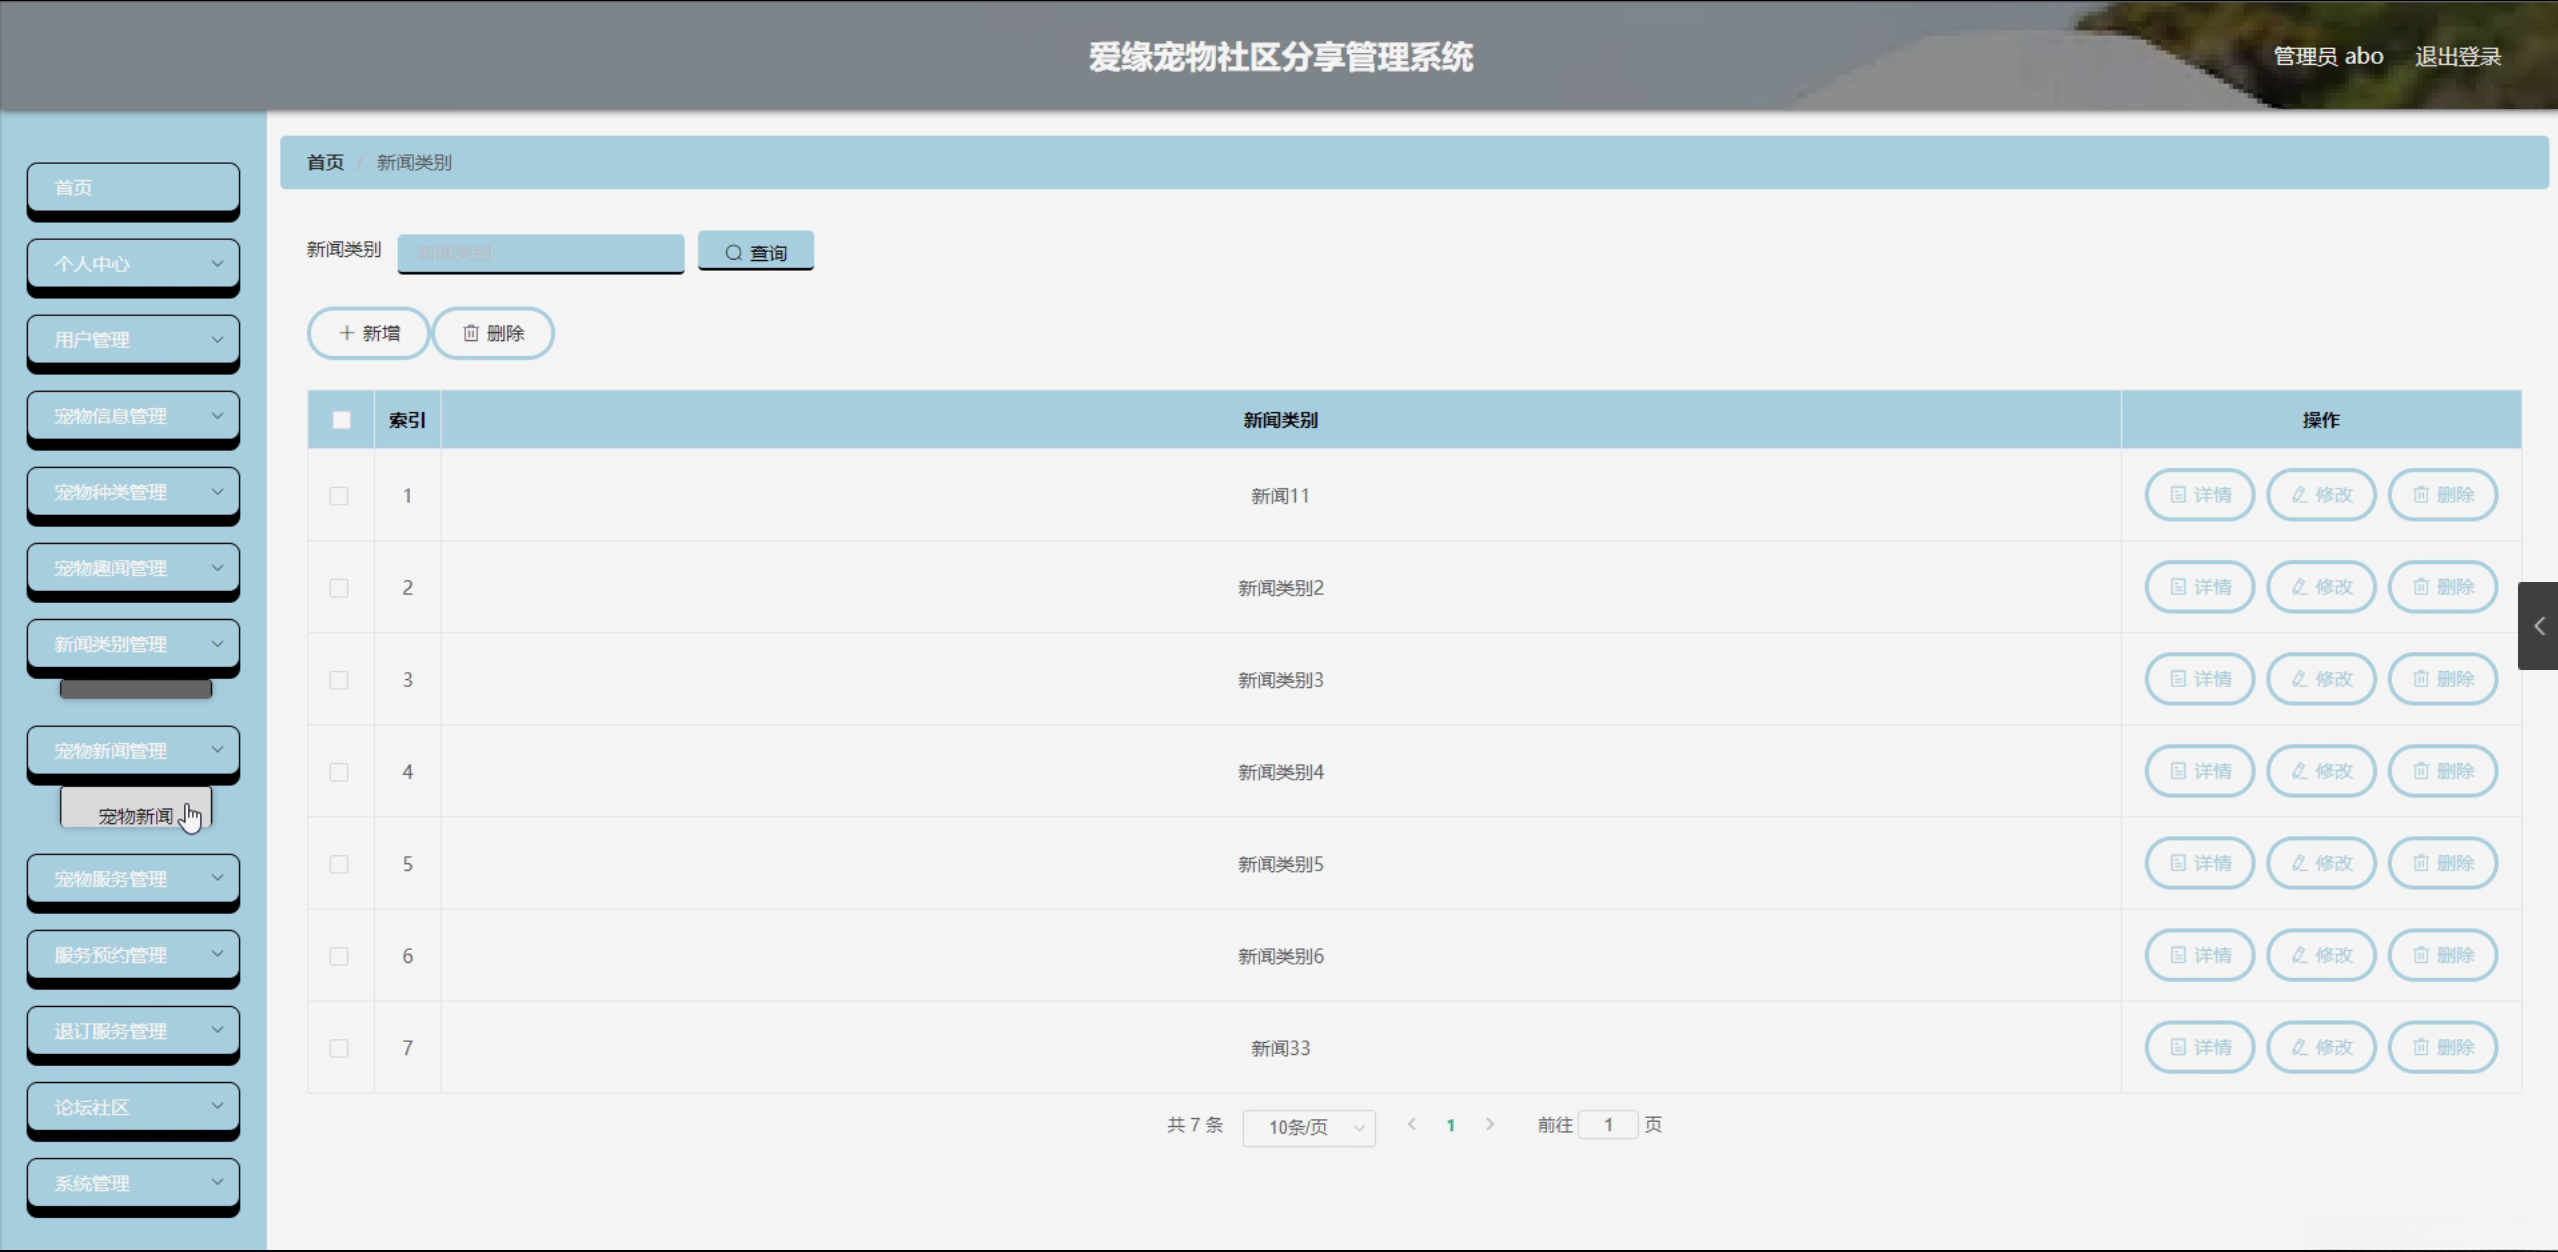
Task: Expand the 系统管理 sidebar menu
Action: (x=133, y=1183)
